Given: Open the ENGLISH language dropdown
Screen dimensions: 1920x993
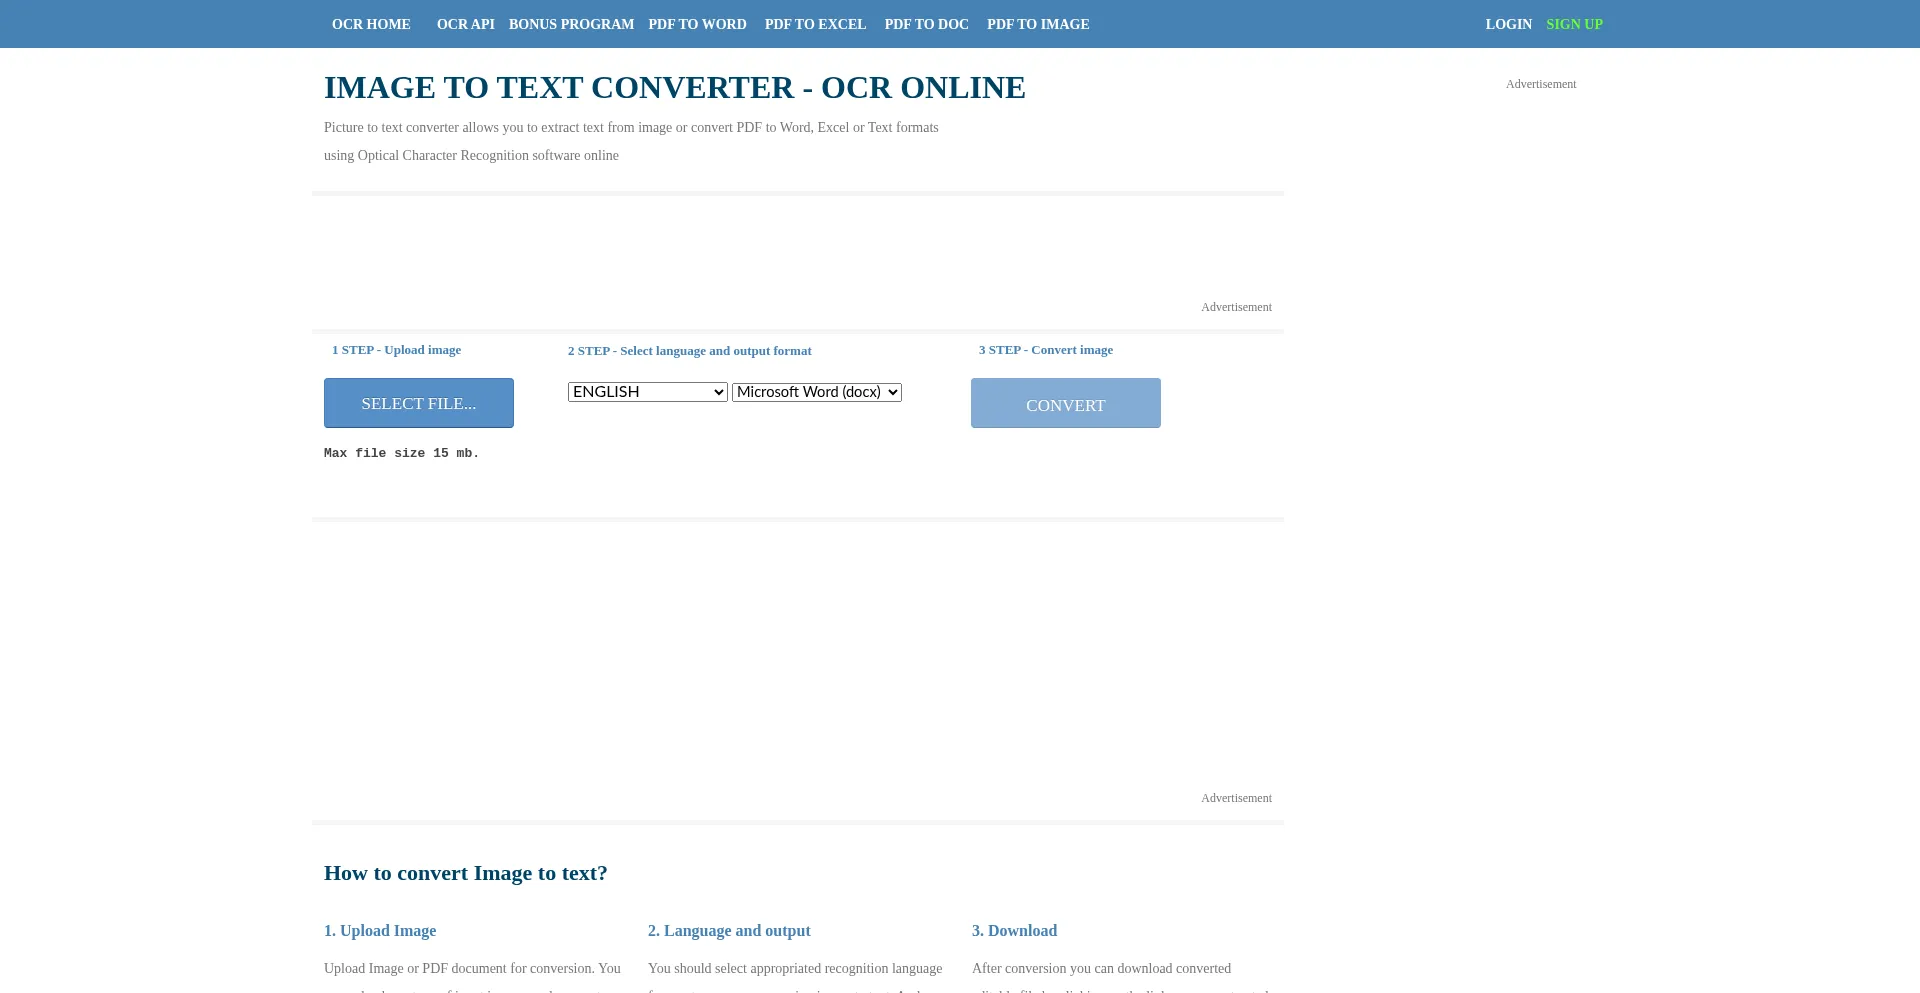Looking at the screenshot, I should coord(648,392).
